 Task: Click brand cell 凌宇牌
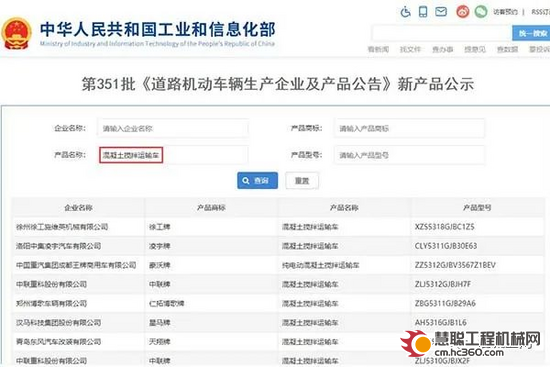(x=160, y=246)
